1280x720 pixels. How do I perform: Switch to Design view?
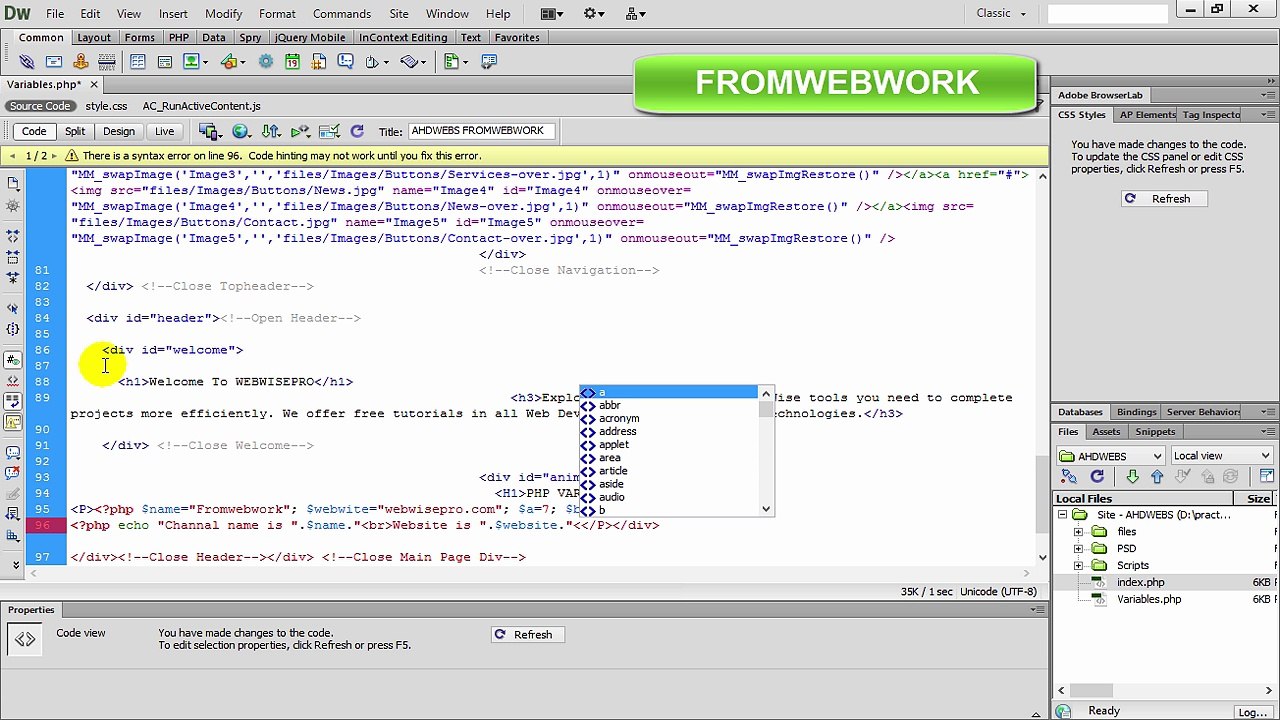point(118,131)
